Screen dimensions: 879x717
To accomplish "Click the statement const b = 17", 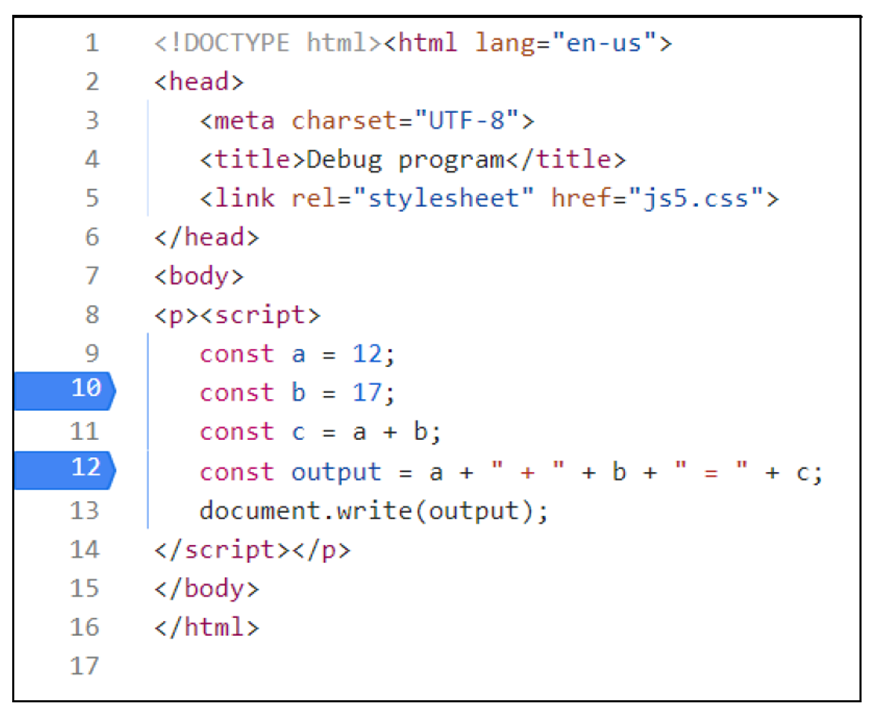I will (x=298, y=393).
